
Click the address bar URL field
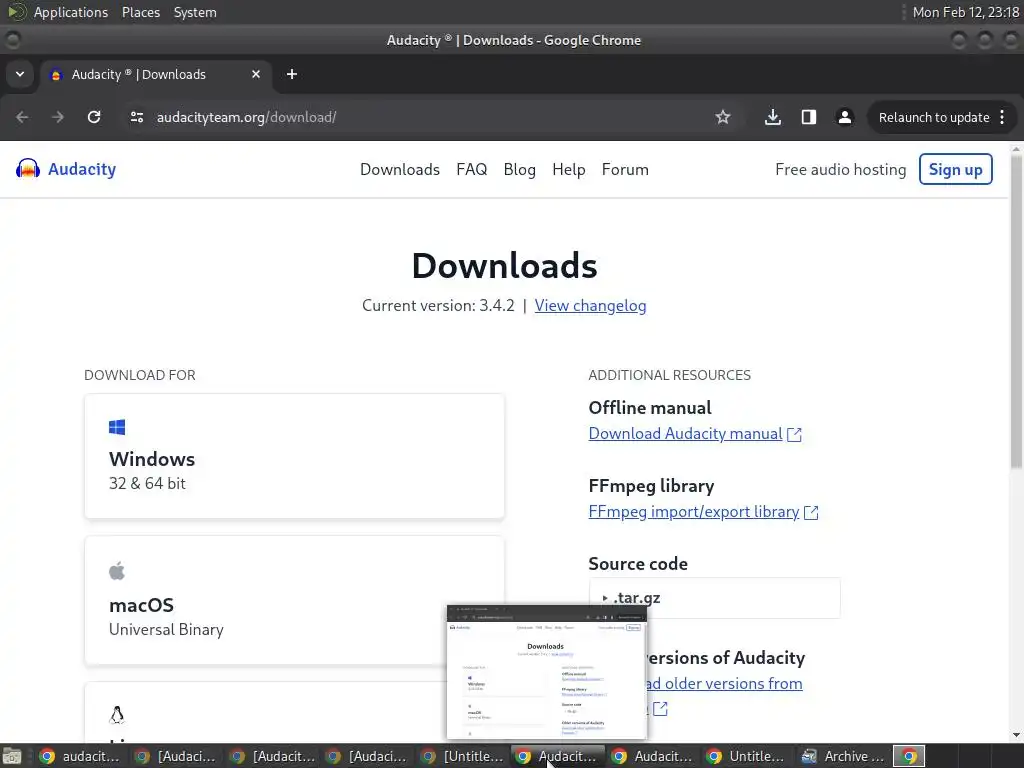418,117
